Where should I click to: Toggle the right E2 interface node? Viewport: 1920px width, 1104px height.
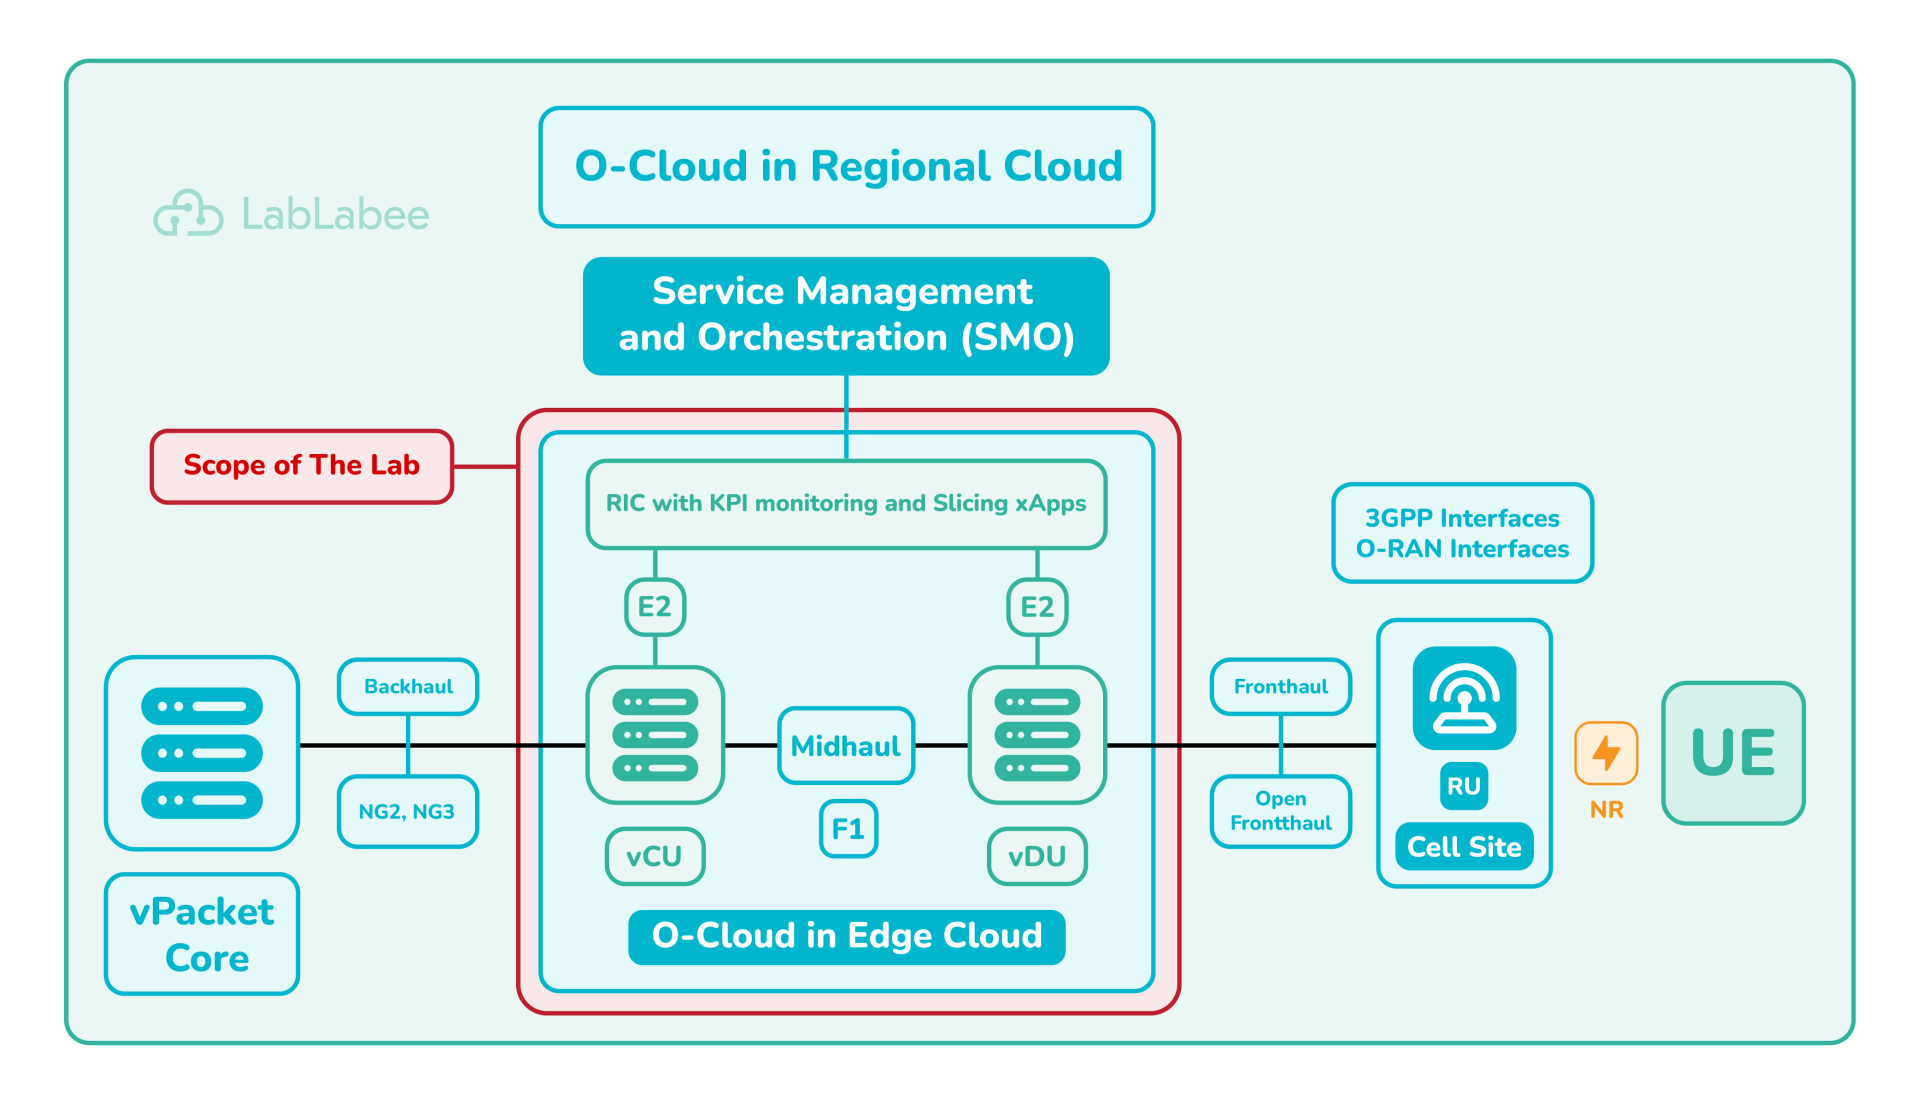(x=1037, y=606)
